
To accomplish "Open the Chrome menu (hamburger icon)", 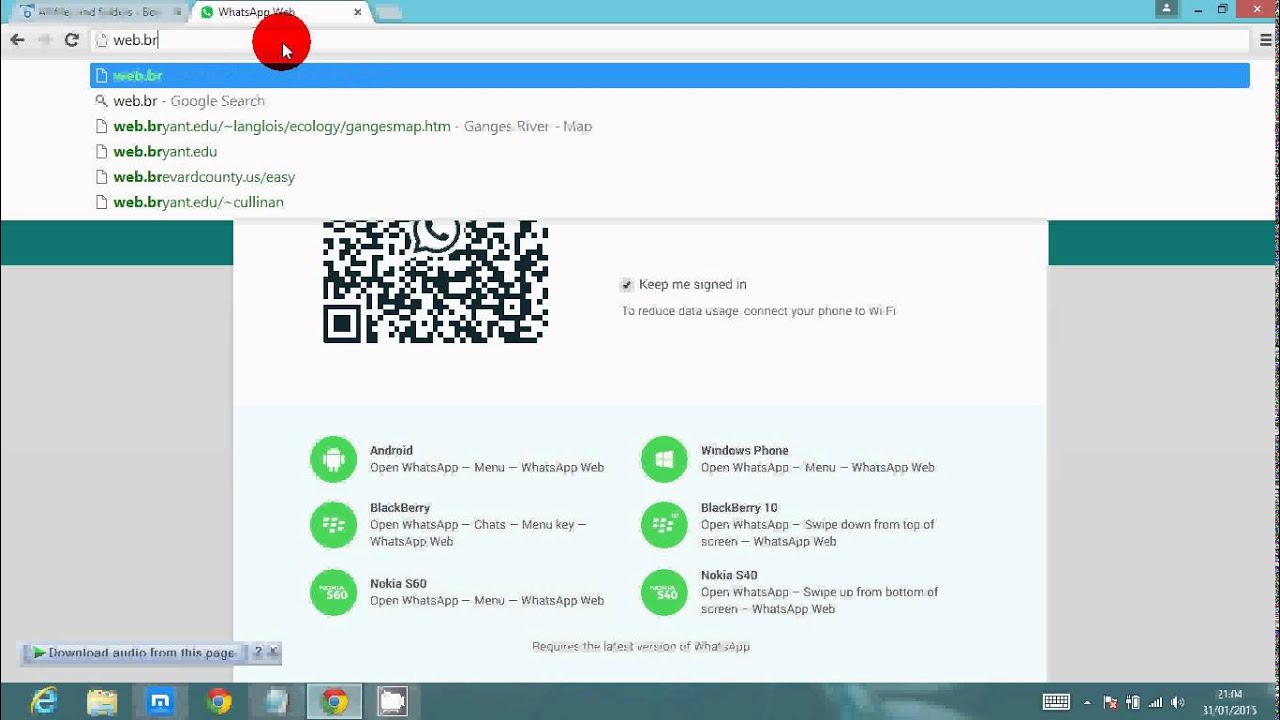I will tap(1266, 40).
